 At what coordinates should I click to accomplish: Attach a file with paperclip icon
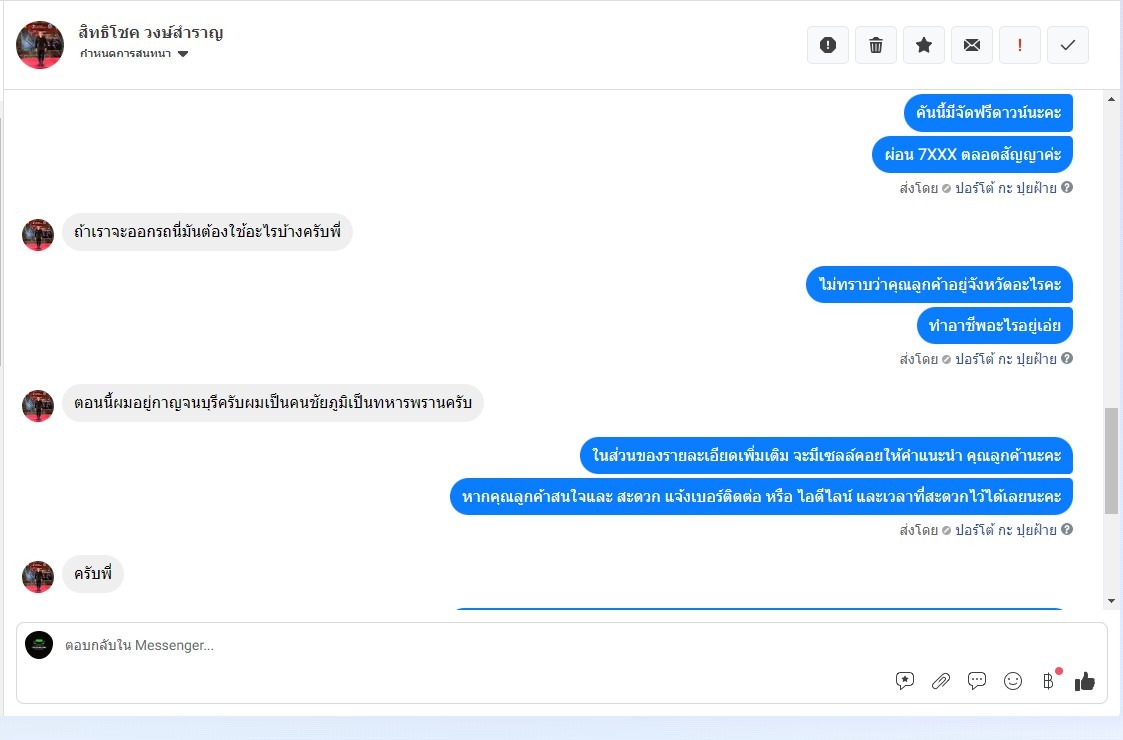940,681
